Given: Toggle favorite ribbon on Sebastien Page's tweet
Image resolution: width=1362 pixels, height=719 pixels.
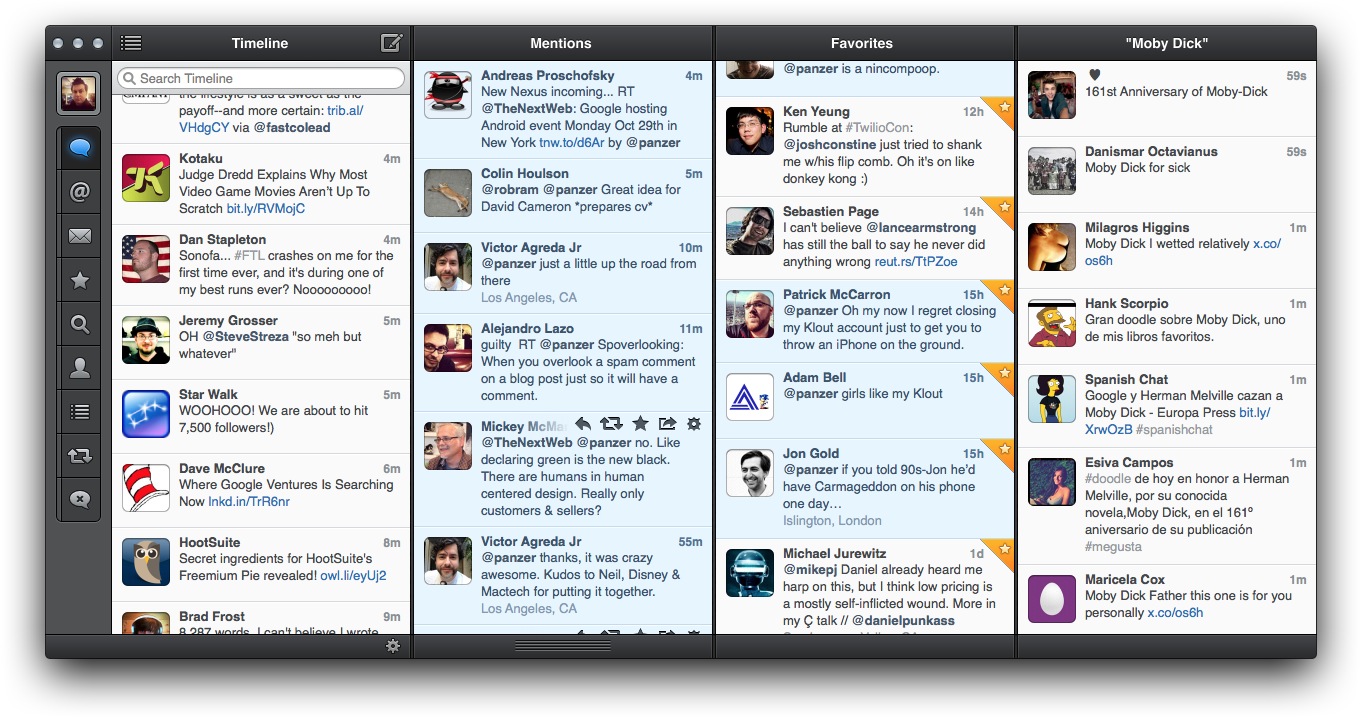Looking at the screenshot, I should 1003,207.
